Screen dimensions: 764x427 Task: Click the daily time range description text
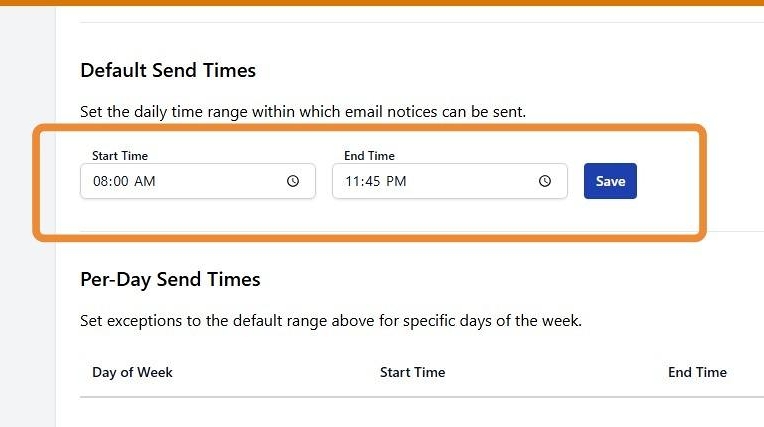(302, 112)
